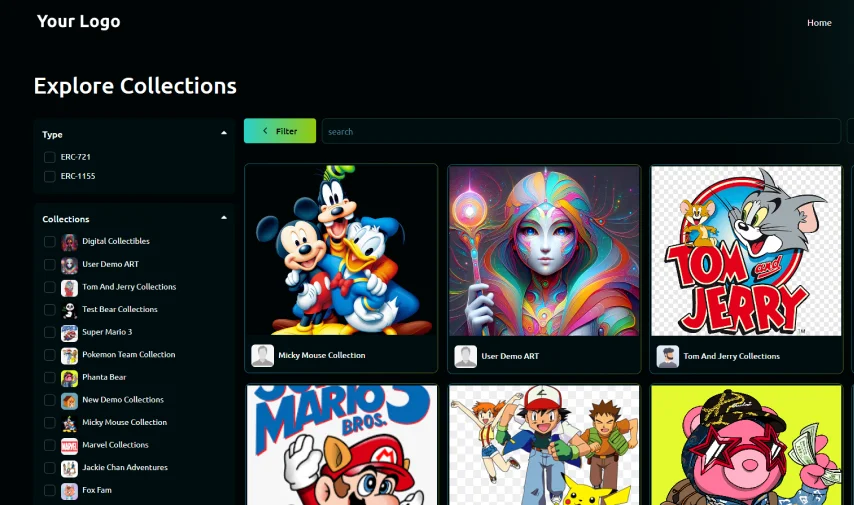Click the Tom And Jerry Collections card avatar
The image size is (854, 505).
tap(668, 356)
